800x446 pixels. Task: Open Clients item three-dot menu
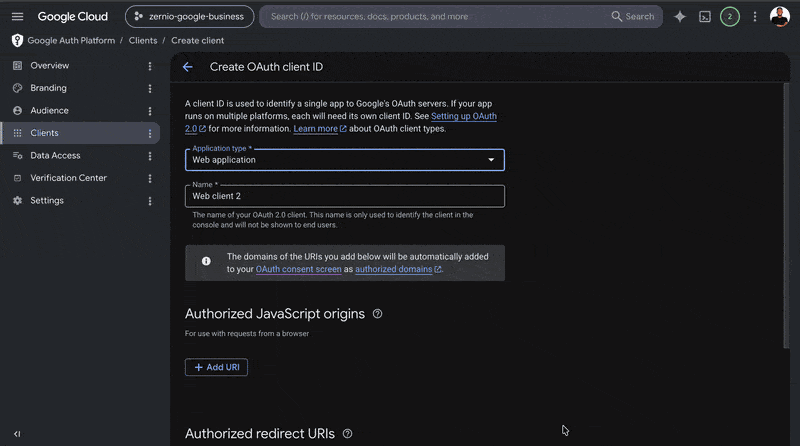pyautogui.click(x=149, y=133)
